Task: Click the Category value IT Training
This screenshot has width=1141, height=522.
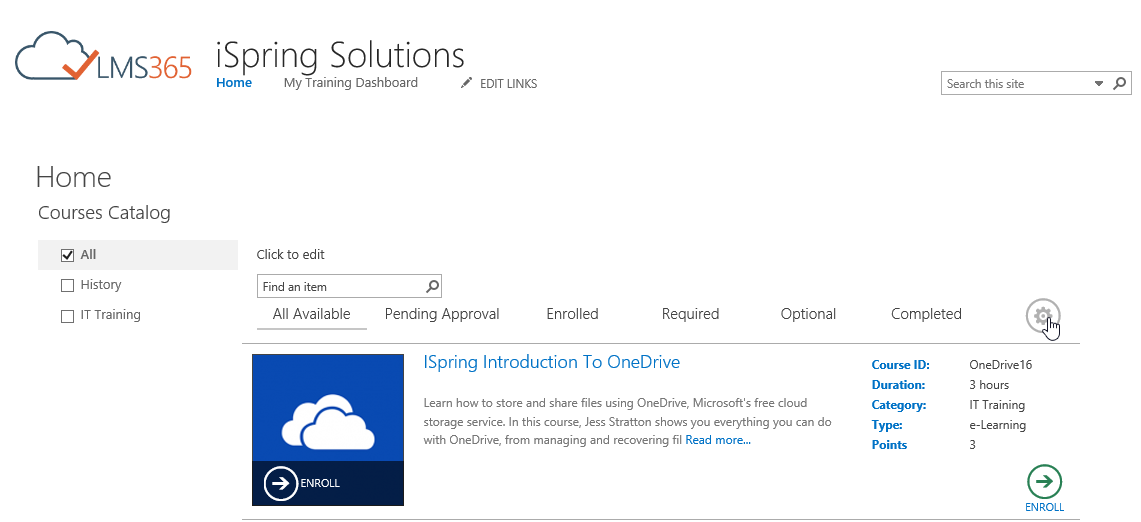Action: [x=997, y=405]
